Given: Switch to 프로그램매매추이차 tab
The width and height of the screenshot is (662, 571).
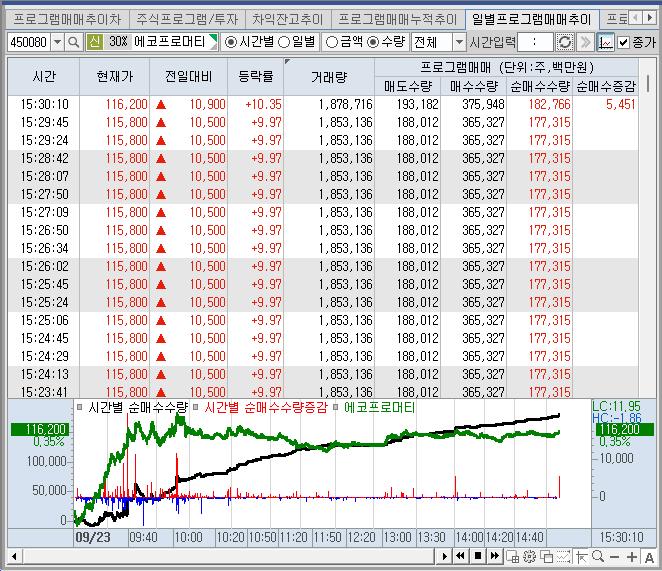Looking at the screenshot, I should click(67, 19).
